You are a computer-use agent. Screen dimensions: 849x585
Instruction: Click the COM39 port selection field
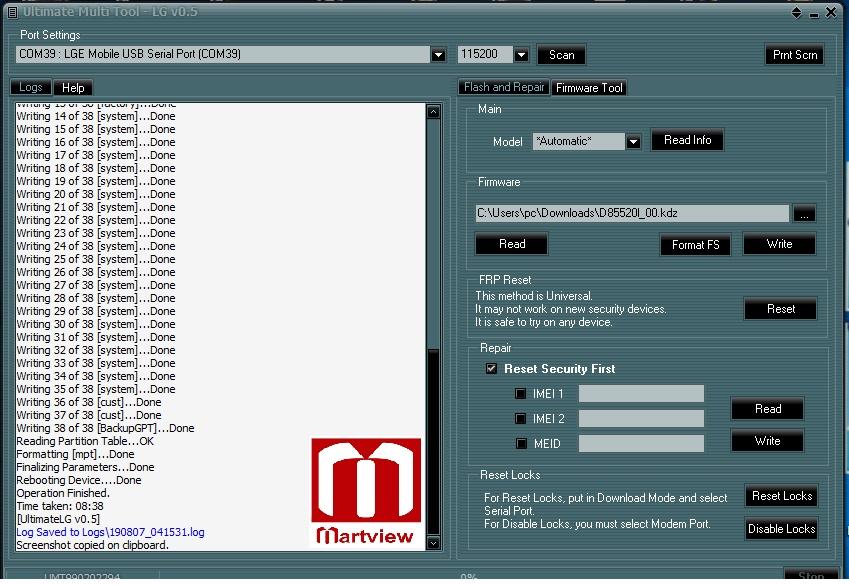tap(223, 54)
